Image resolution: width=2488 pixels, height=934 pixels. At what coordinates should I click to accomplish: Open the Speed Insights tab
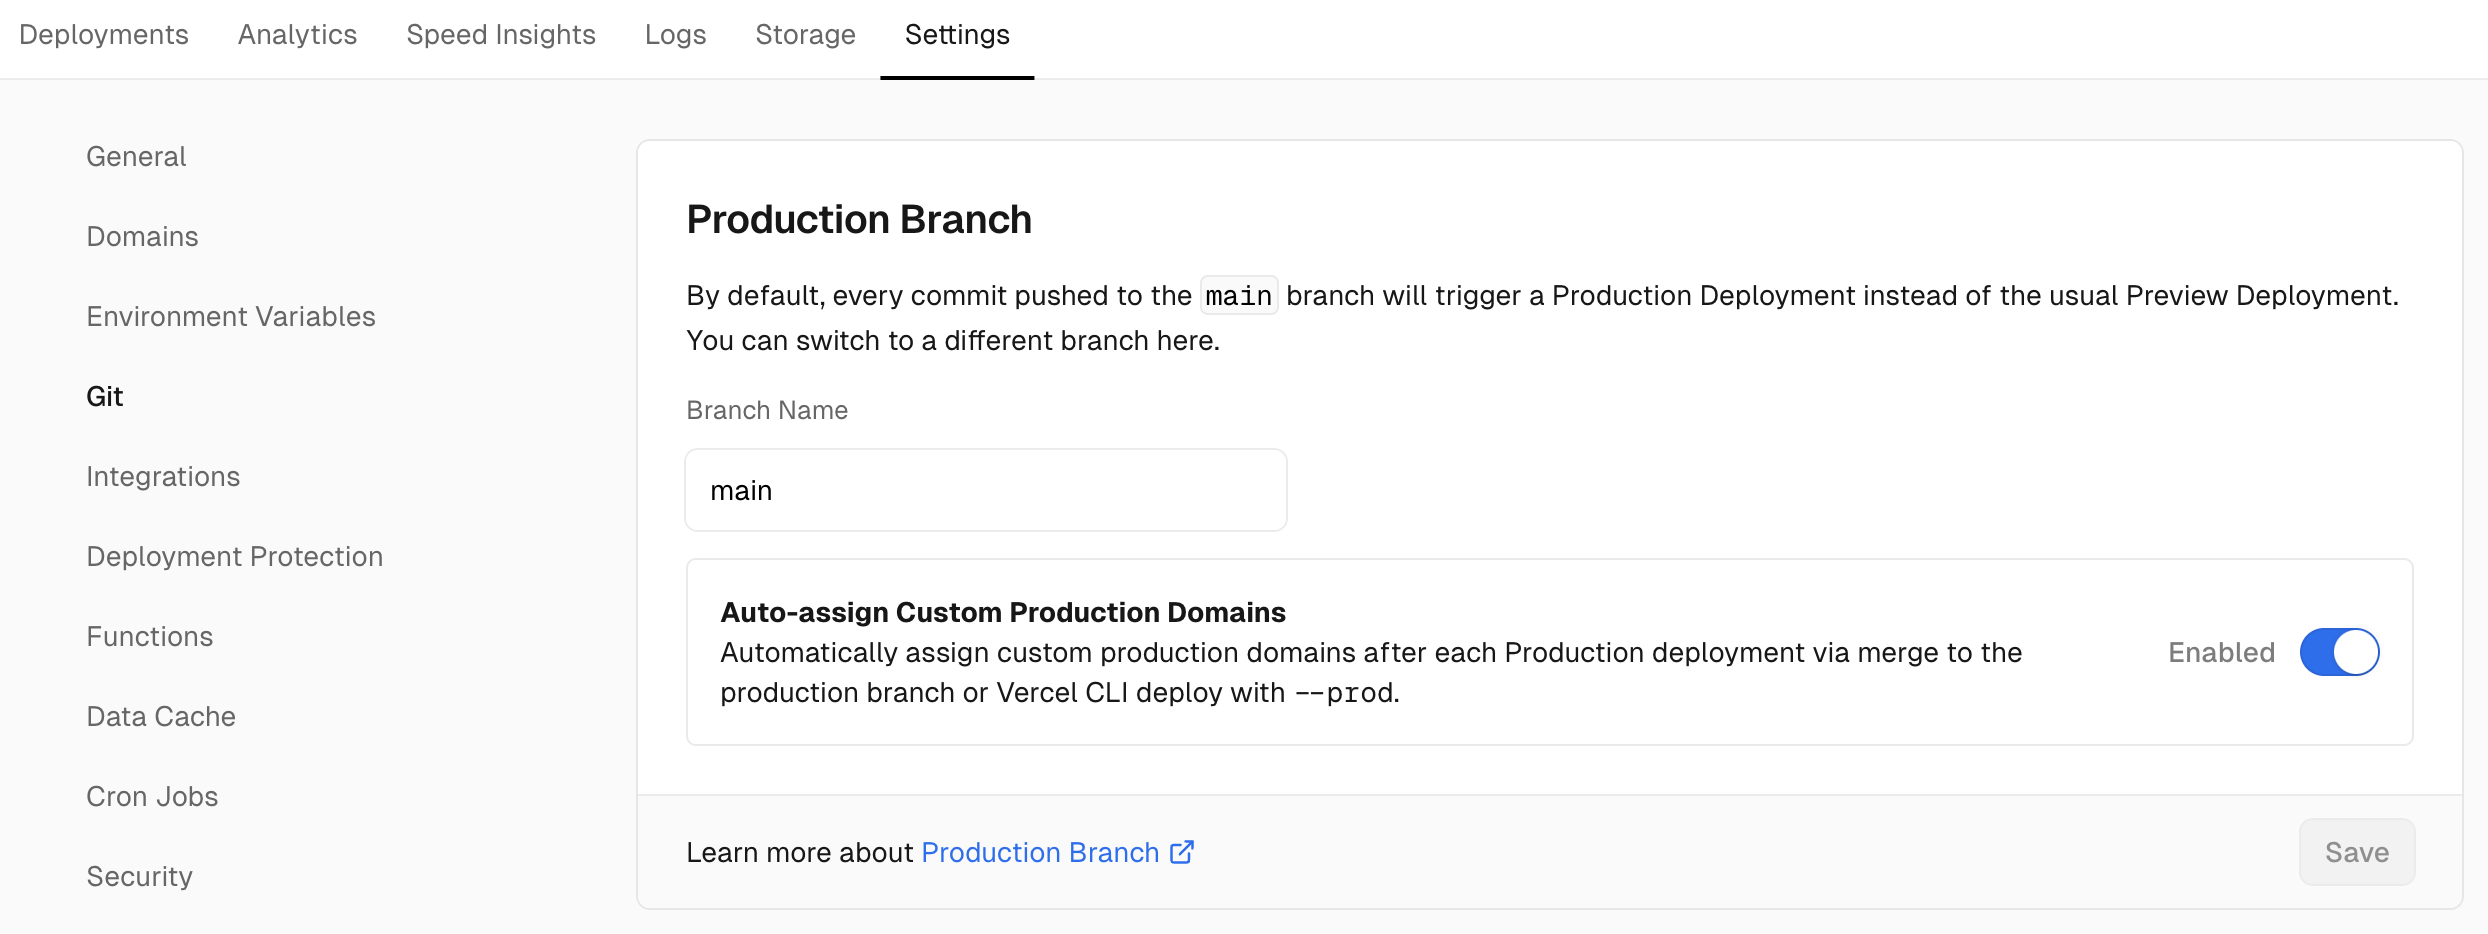[x=501, y=35]
